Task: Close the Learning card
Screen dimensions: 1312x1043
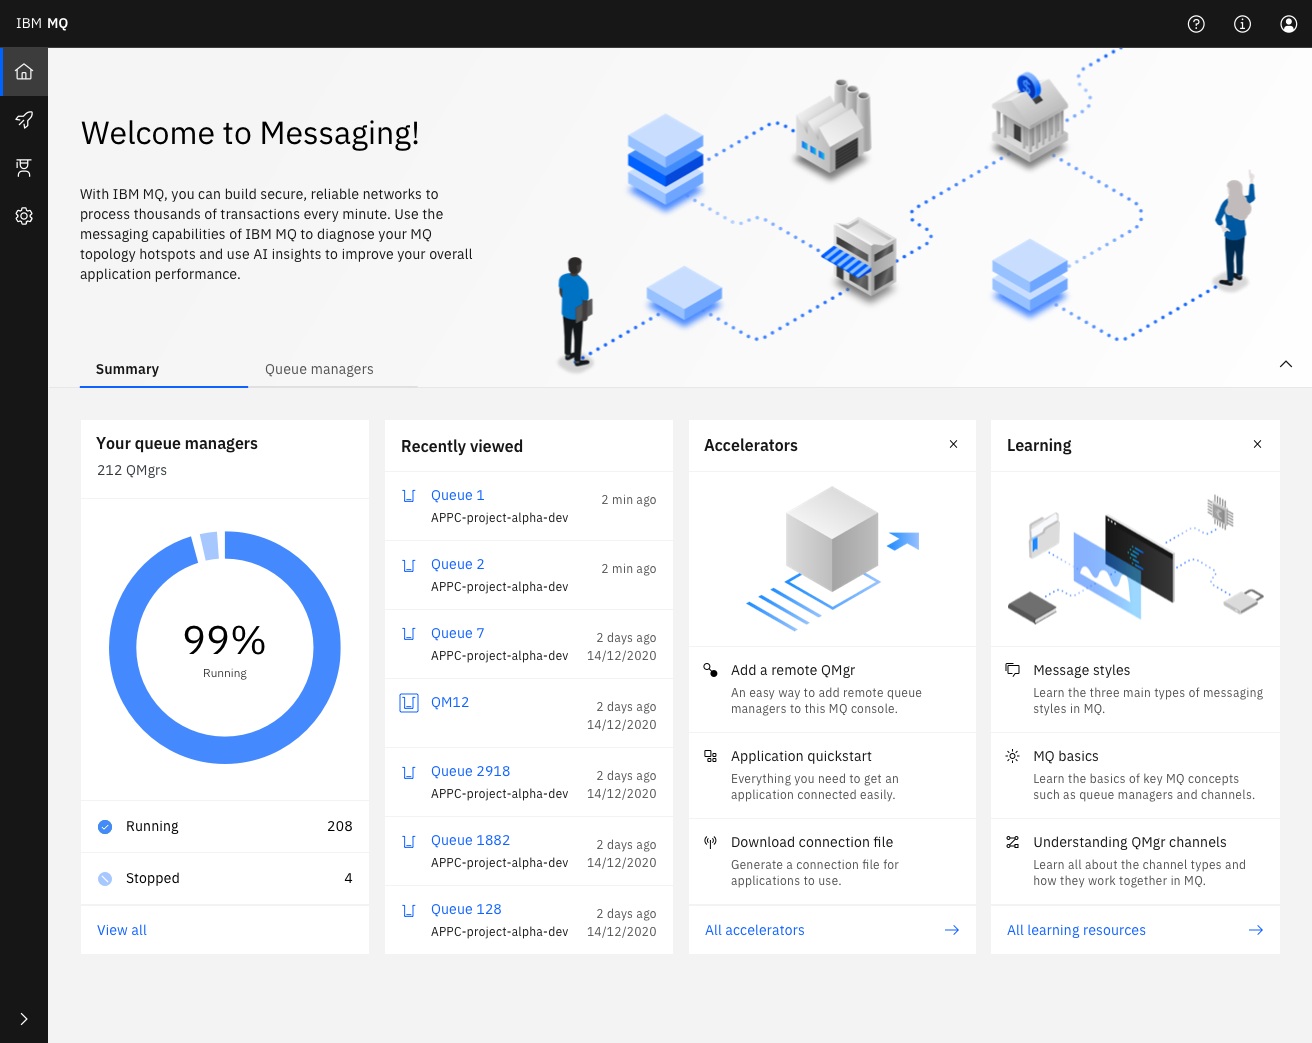Action: coord(1257,444)
